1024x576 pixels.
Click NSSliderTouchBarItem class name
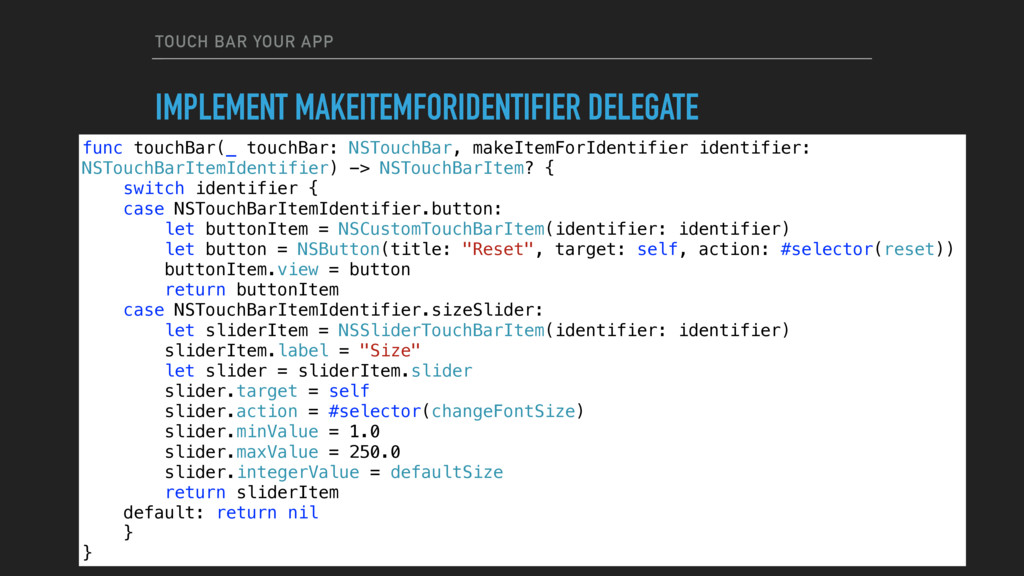coord(441,330)
